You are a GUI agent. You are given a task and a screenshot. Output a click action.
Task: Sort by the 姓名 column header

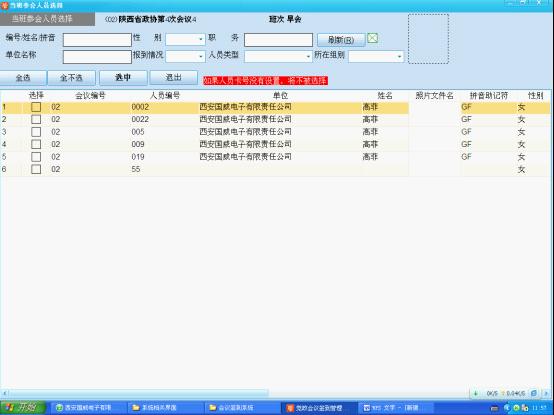click(x=385, y=95)
